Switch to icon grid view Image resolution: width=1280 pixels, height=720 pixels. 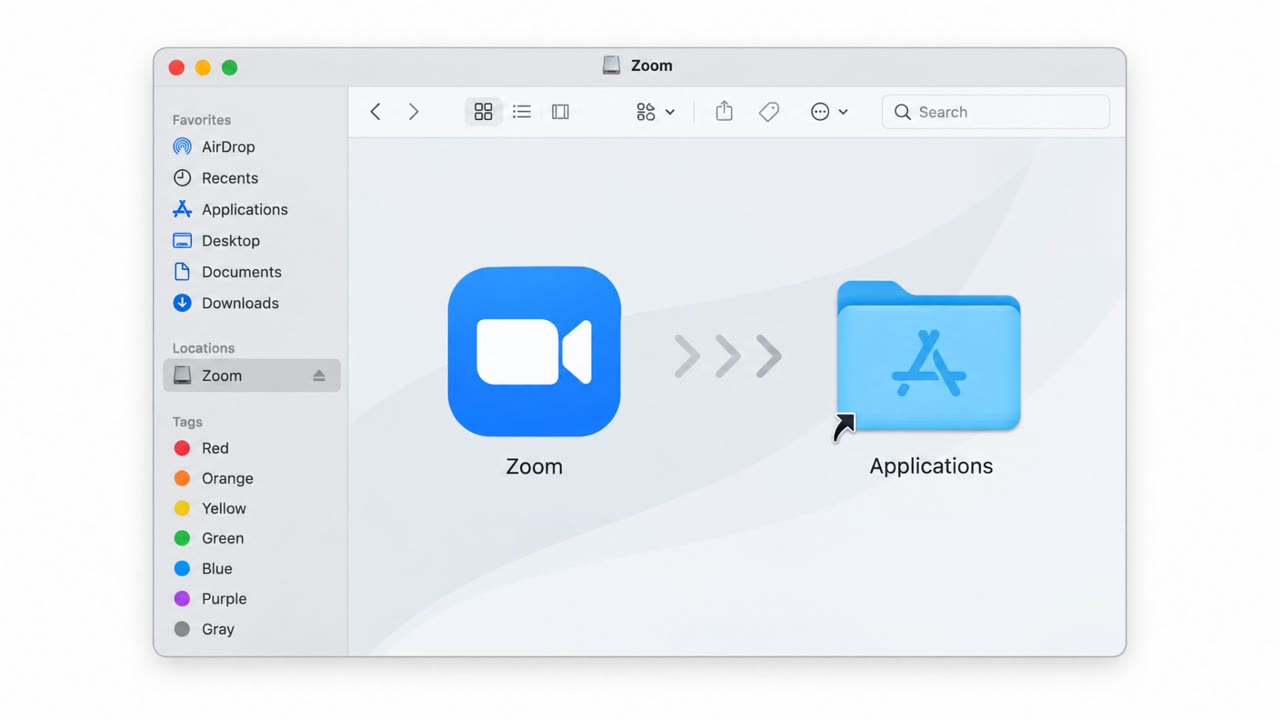[483, 112]
